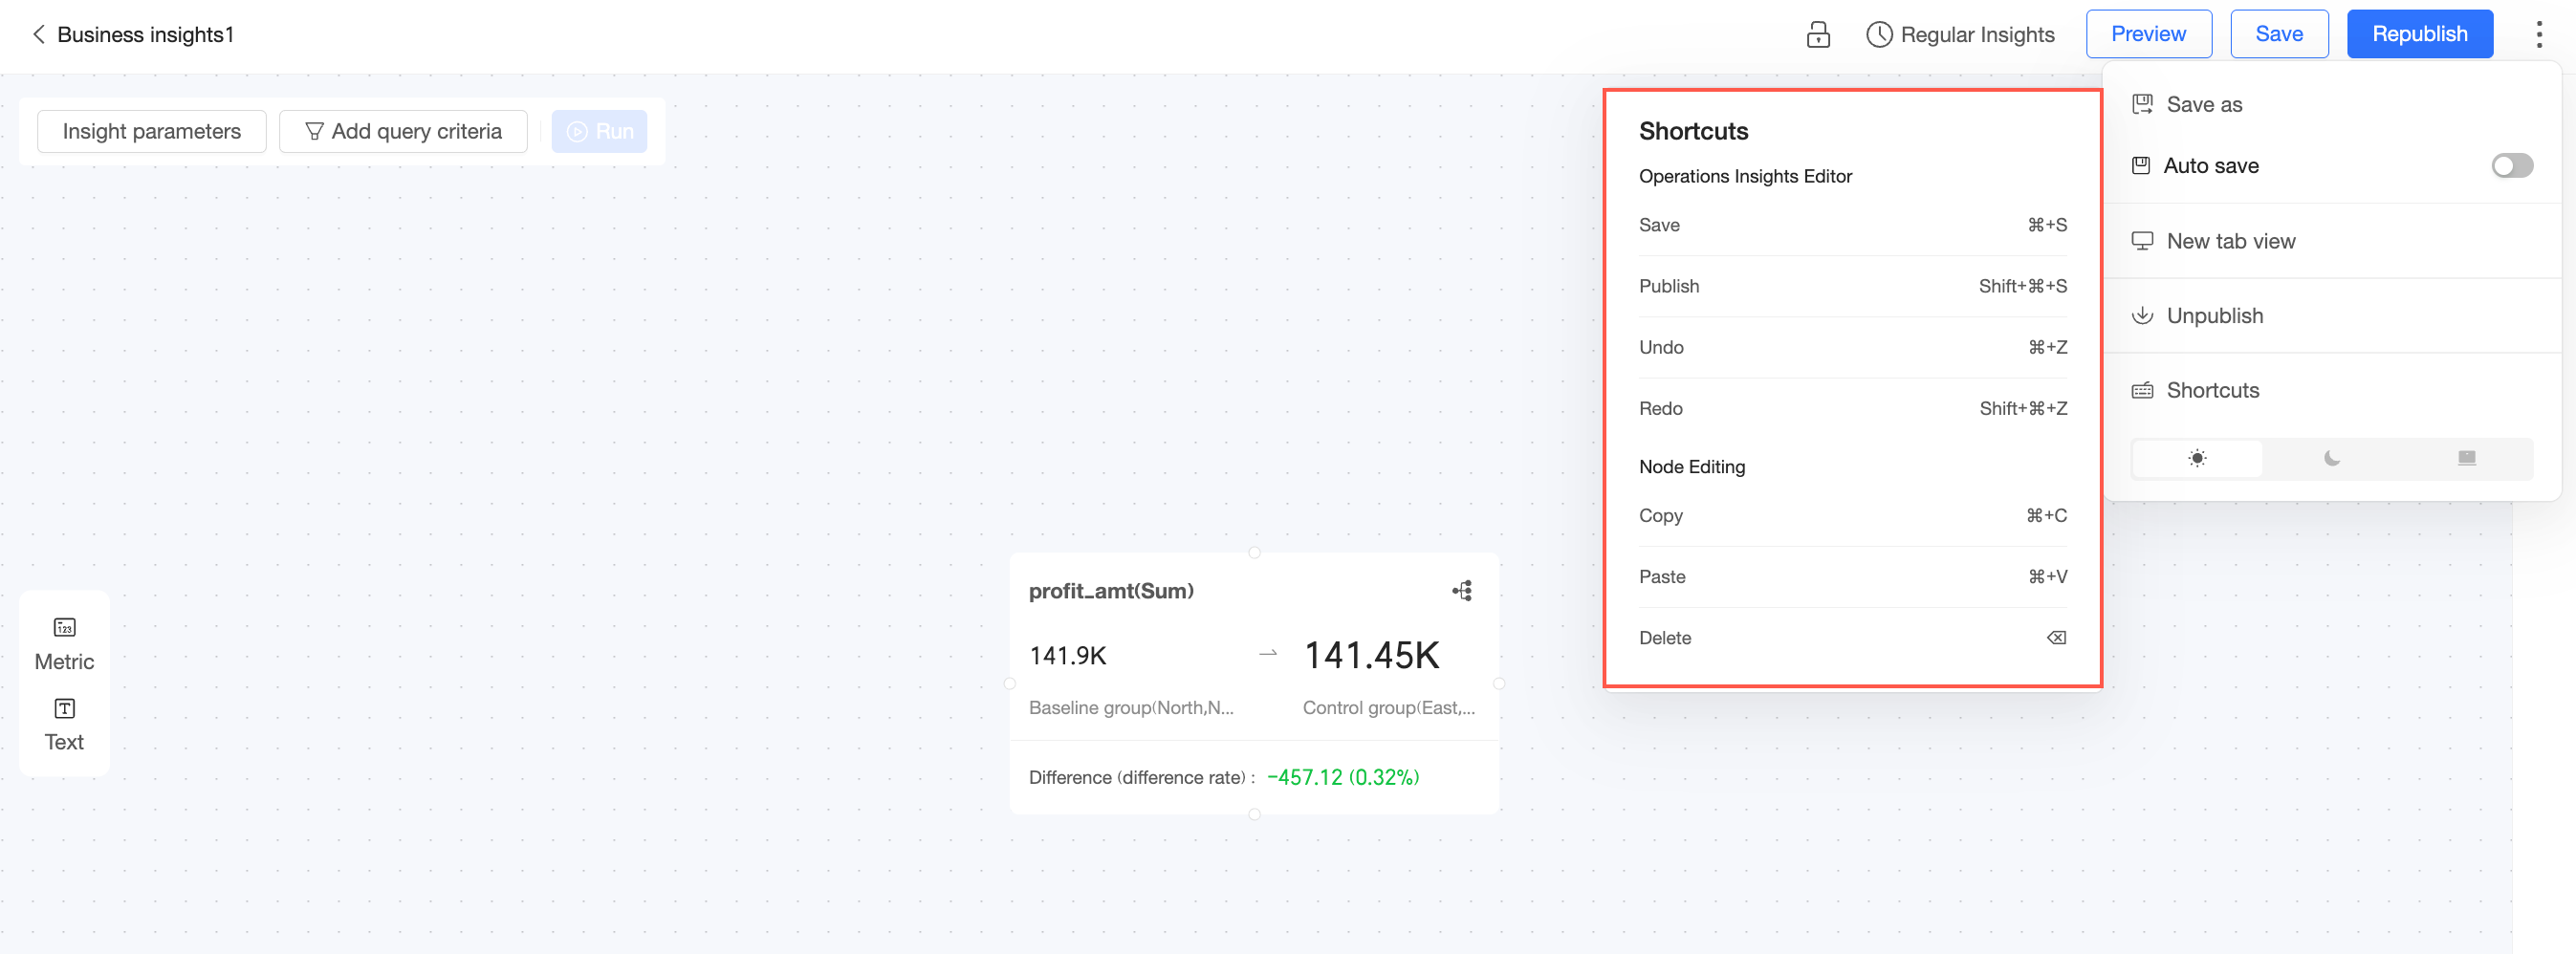The width and height of the screenshot is (2576, 954).
Task: Click the Paste shortcut row
Action: point(1852,577)
